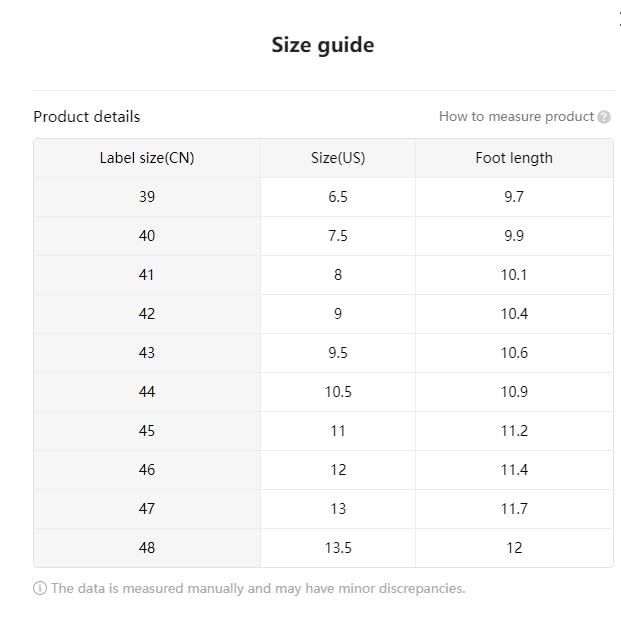Screen dimensions: 621x619
Task: Click the Size(US) column header
Action: tap(338, 158)
